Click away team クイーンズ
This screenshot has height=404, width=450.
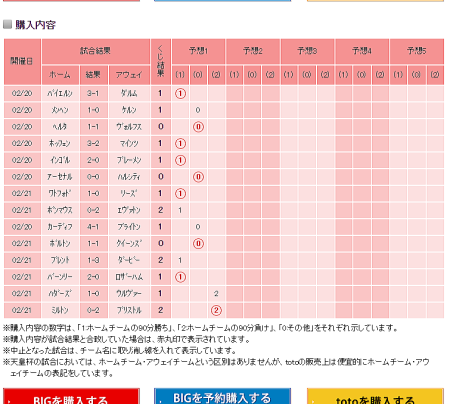click(x=129, y=243)
